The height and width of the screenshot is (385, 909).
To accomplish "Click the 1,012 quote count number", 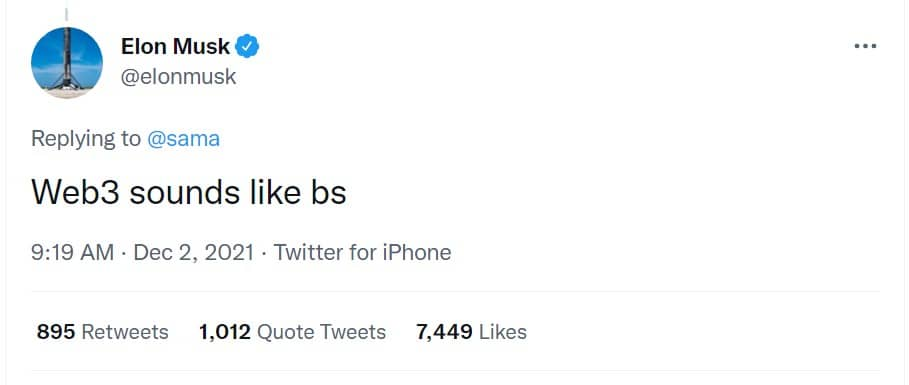I will (x=225, y=332).
